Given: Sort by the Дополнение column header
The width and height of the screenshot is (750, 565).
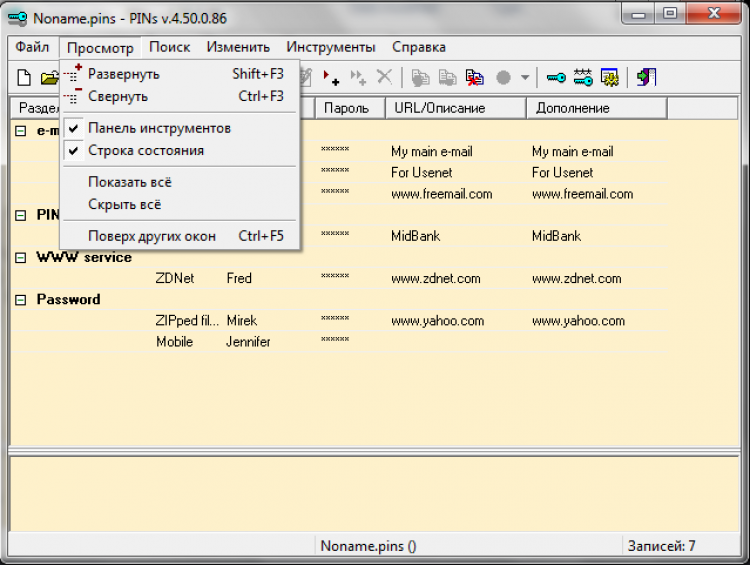Looking at the screenshot, I should [596, 108].
